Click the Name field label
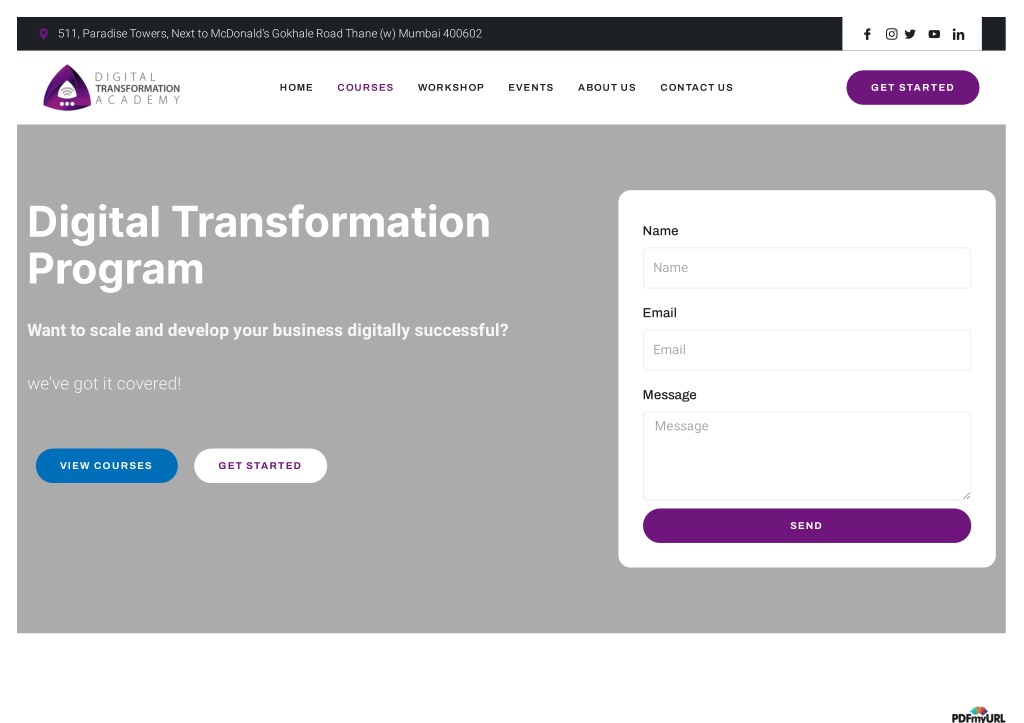Image resolution: width=1024 pixels, height=723 pixels. click(x=660, y=231)
